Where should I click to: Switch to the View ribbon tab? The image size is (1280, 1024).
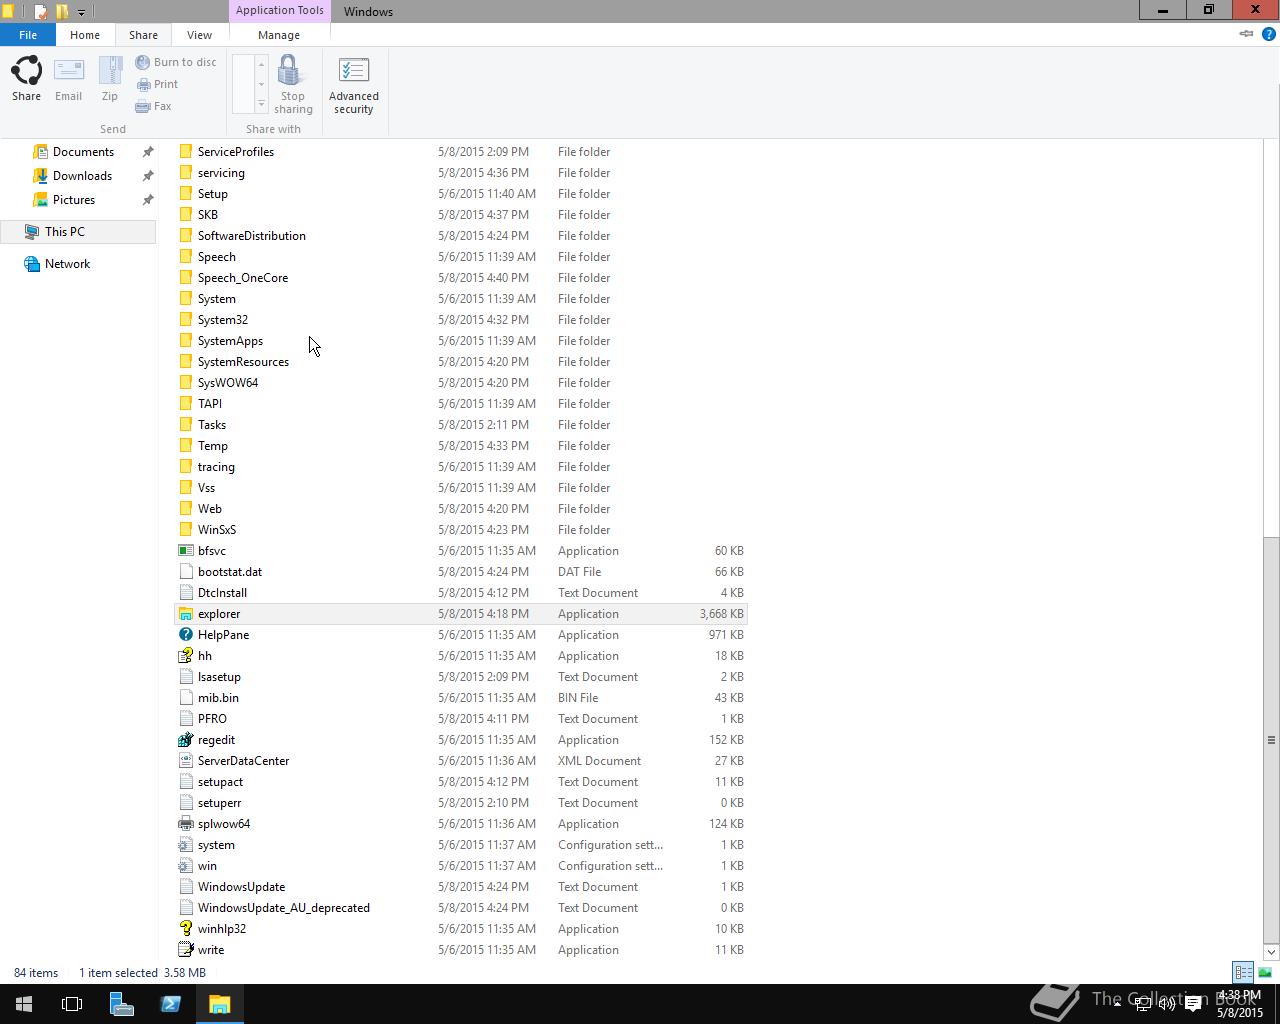199,35
